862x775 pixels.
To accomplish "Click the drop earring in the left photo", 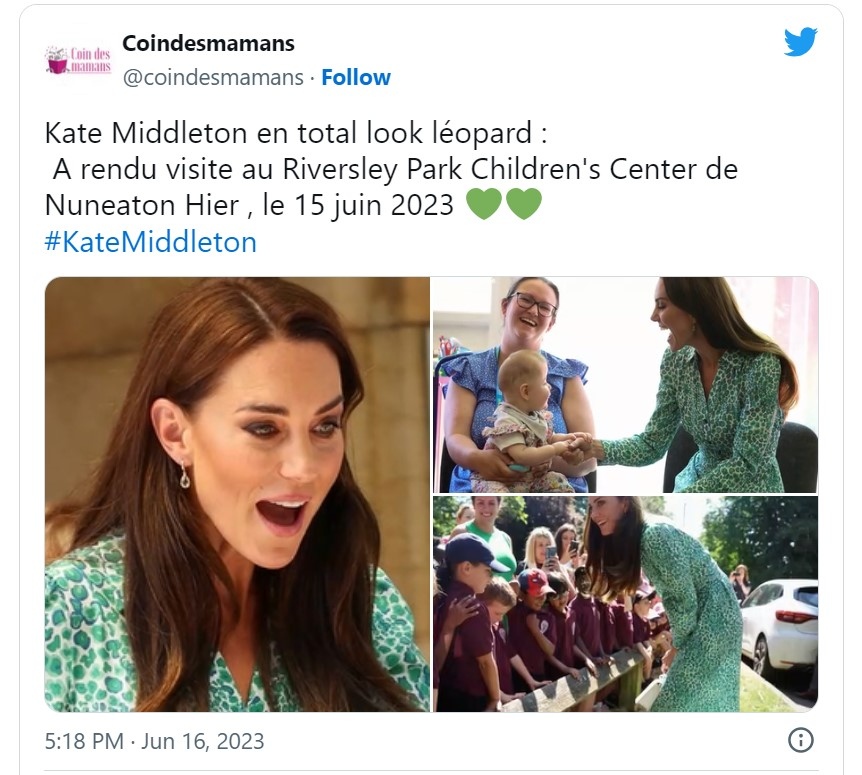I will (184, 475).
